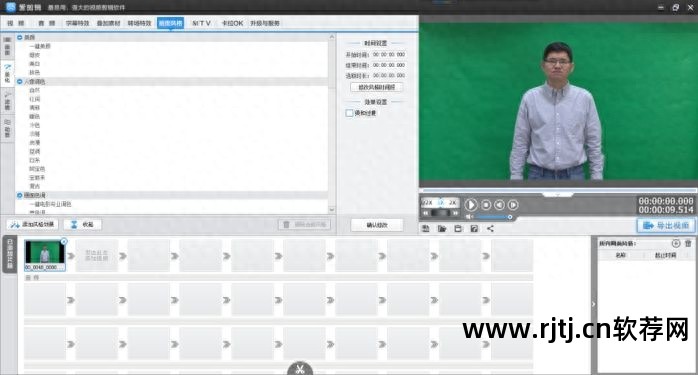This screenshot has height=375, width=698.
Task: Open the 视频 tab
Action: tap(16, 23)
